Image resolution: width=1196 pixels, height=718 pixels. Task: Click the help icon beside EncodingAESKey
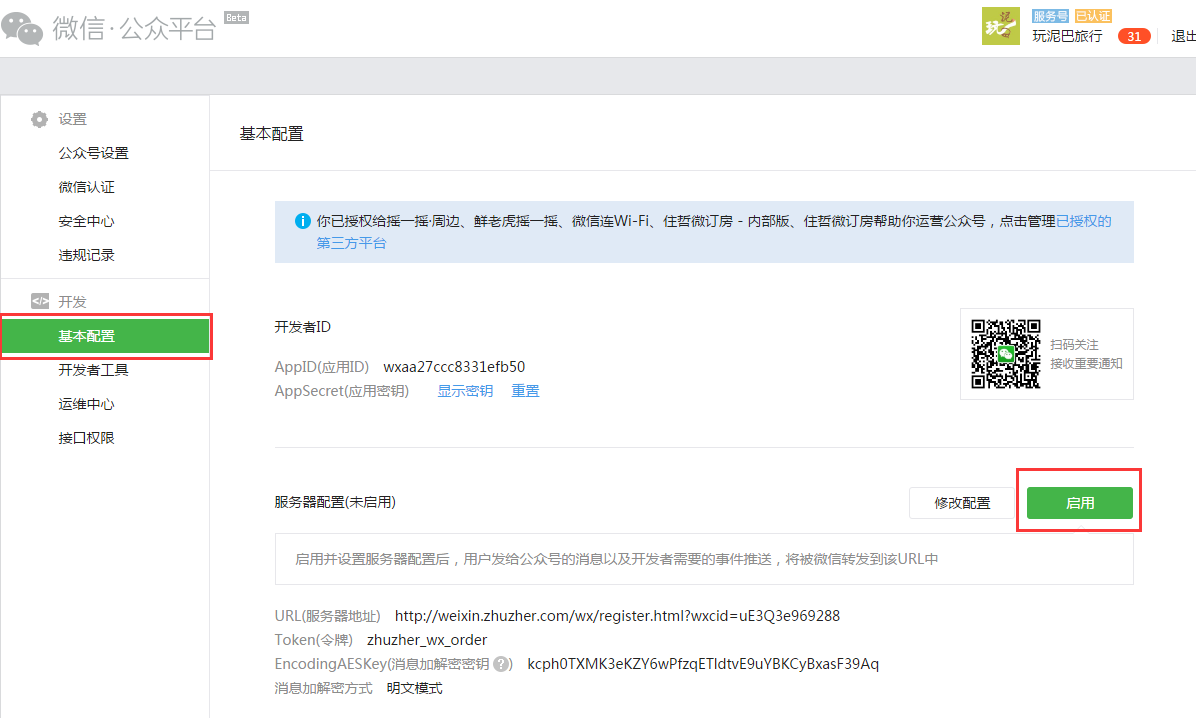pyautogui.click(x=502, y=664)
